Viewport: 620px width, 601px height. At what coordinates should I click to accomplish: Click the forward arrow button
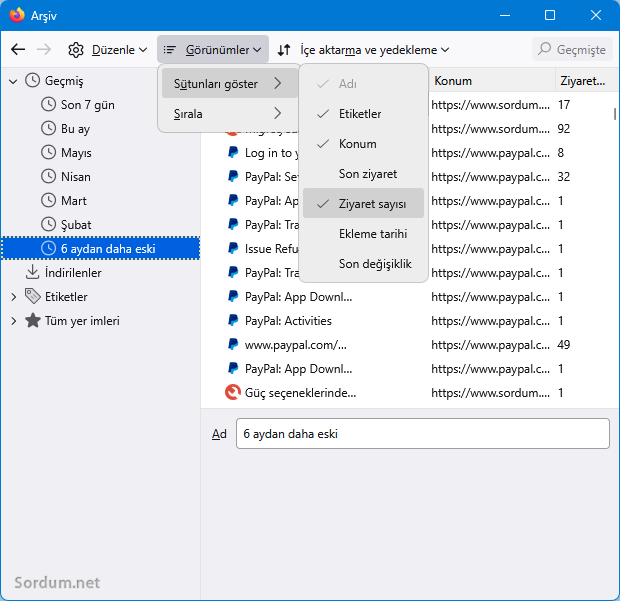click(44, 50)
